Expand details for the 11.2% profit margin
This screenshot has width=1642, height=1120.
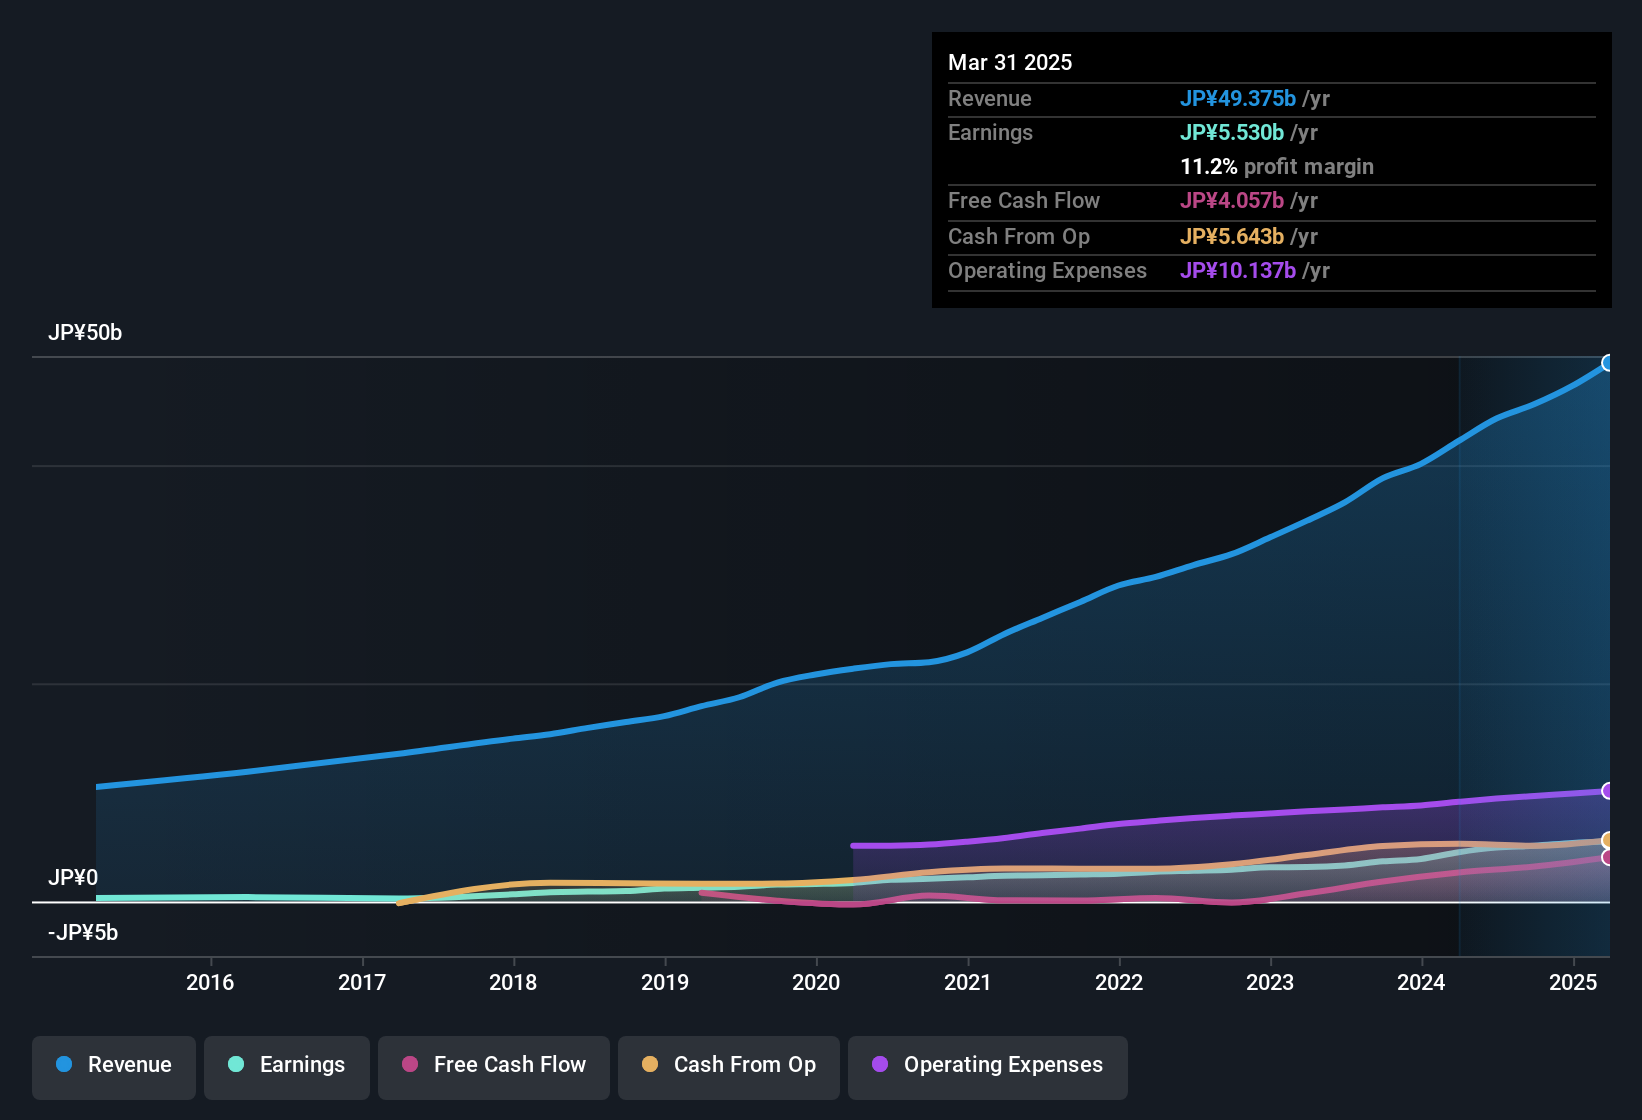[1277, 166]
